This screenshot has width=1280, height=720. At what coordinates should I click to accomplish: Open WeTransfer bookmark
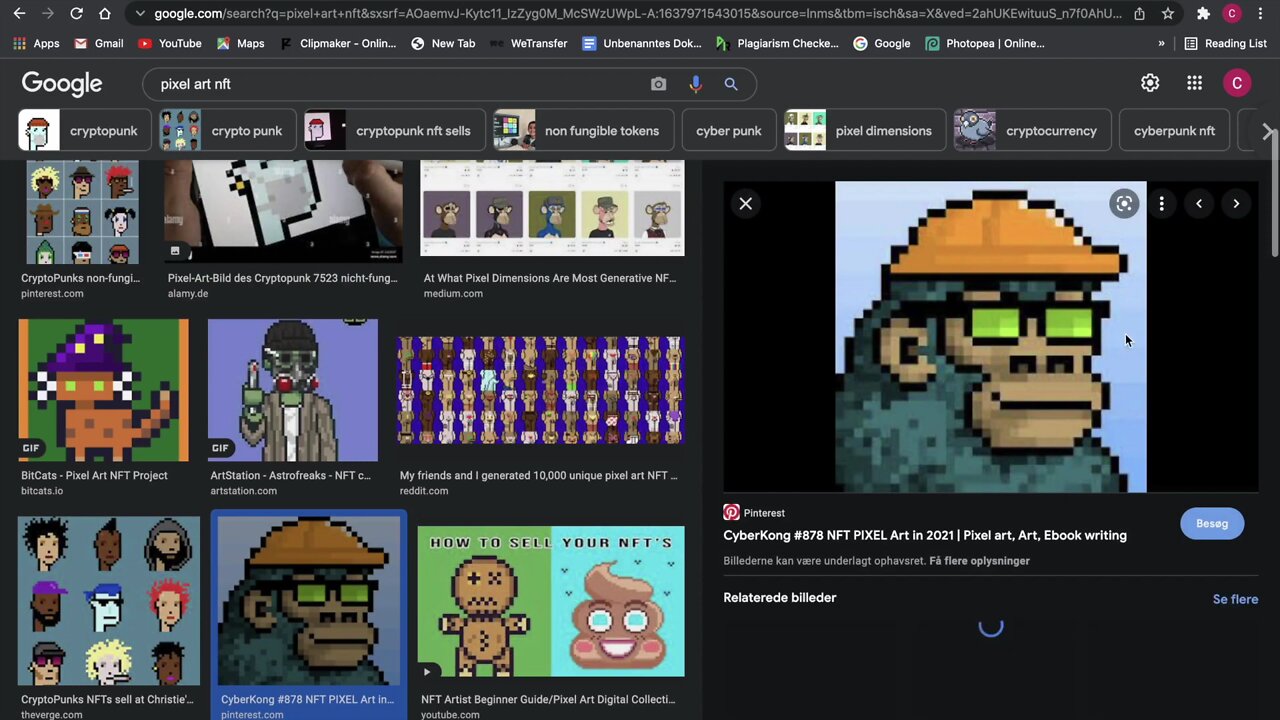(528, 44)
